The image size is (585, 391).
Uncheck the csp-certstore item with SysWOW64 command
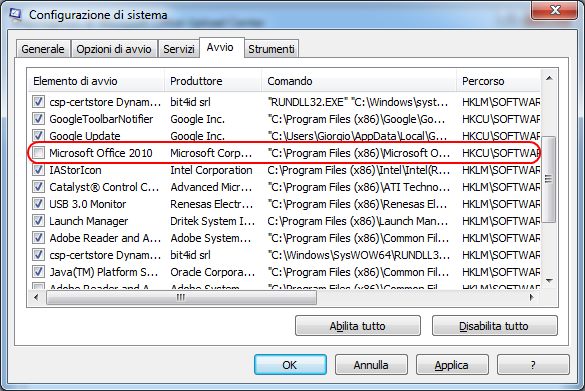point(38,255)
